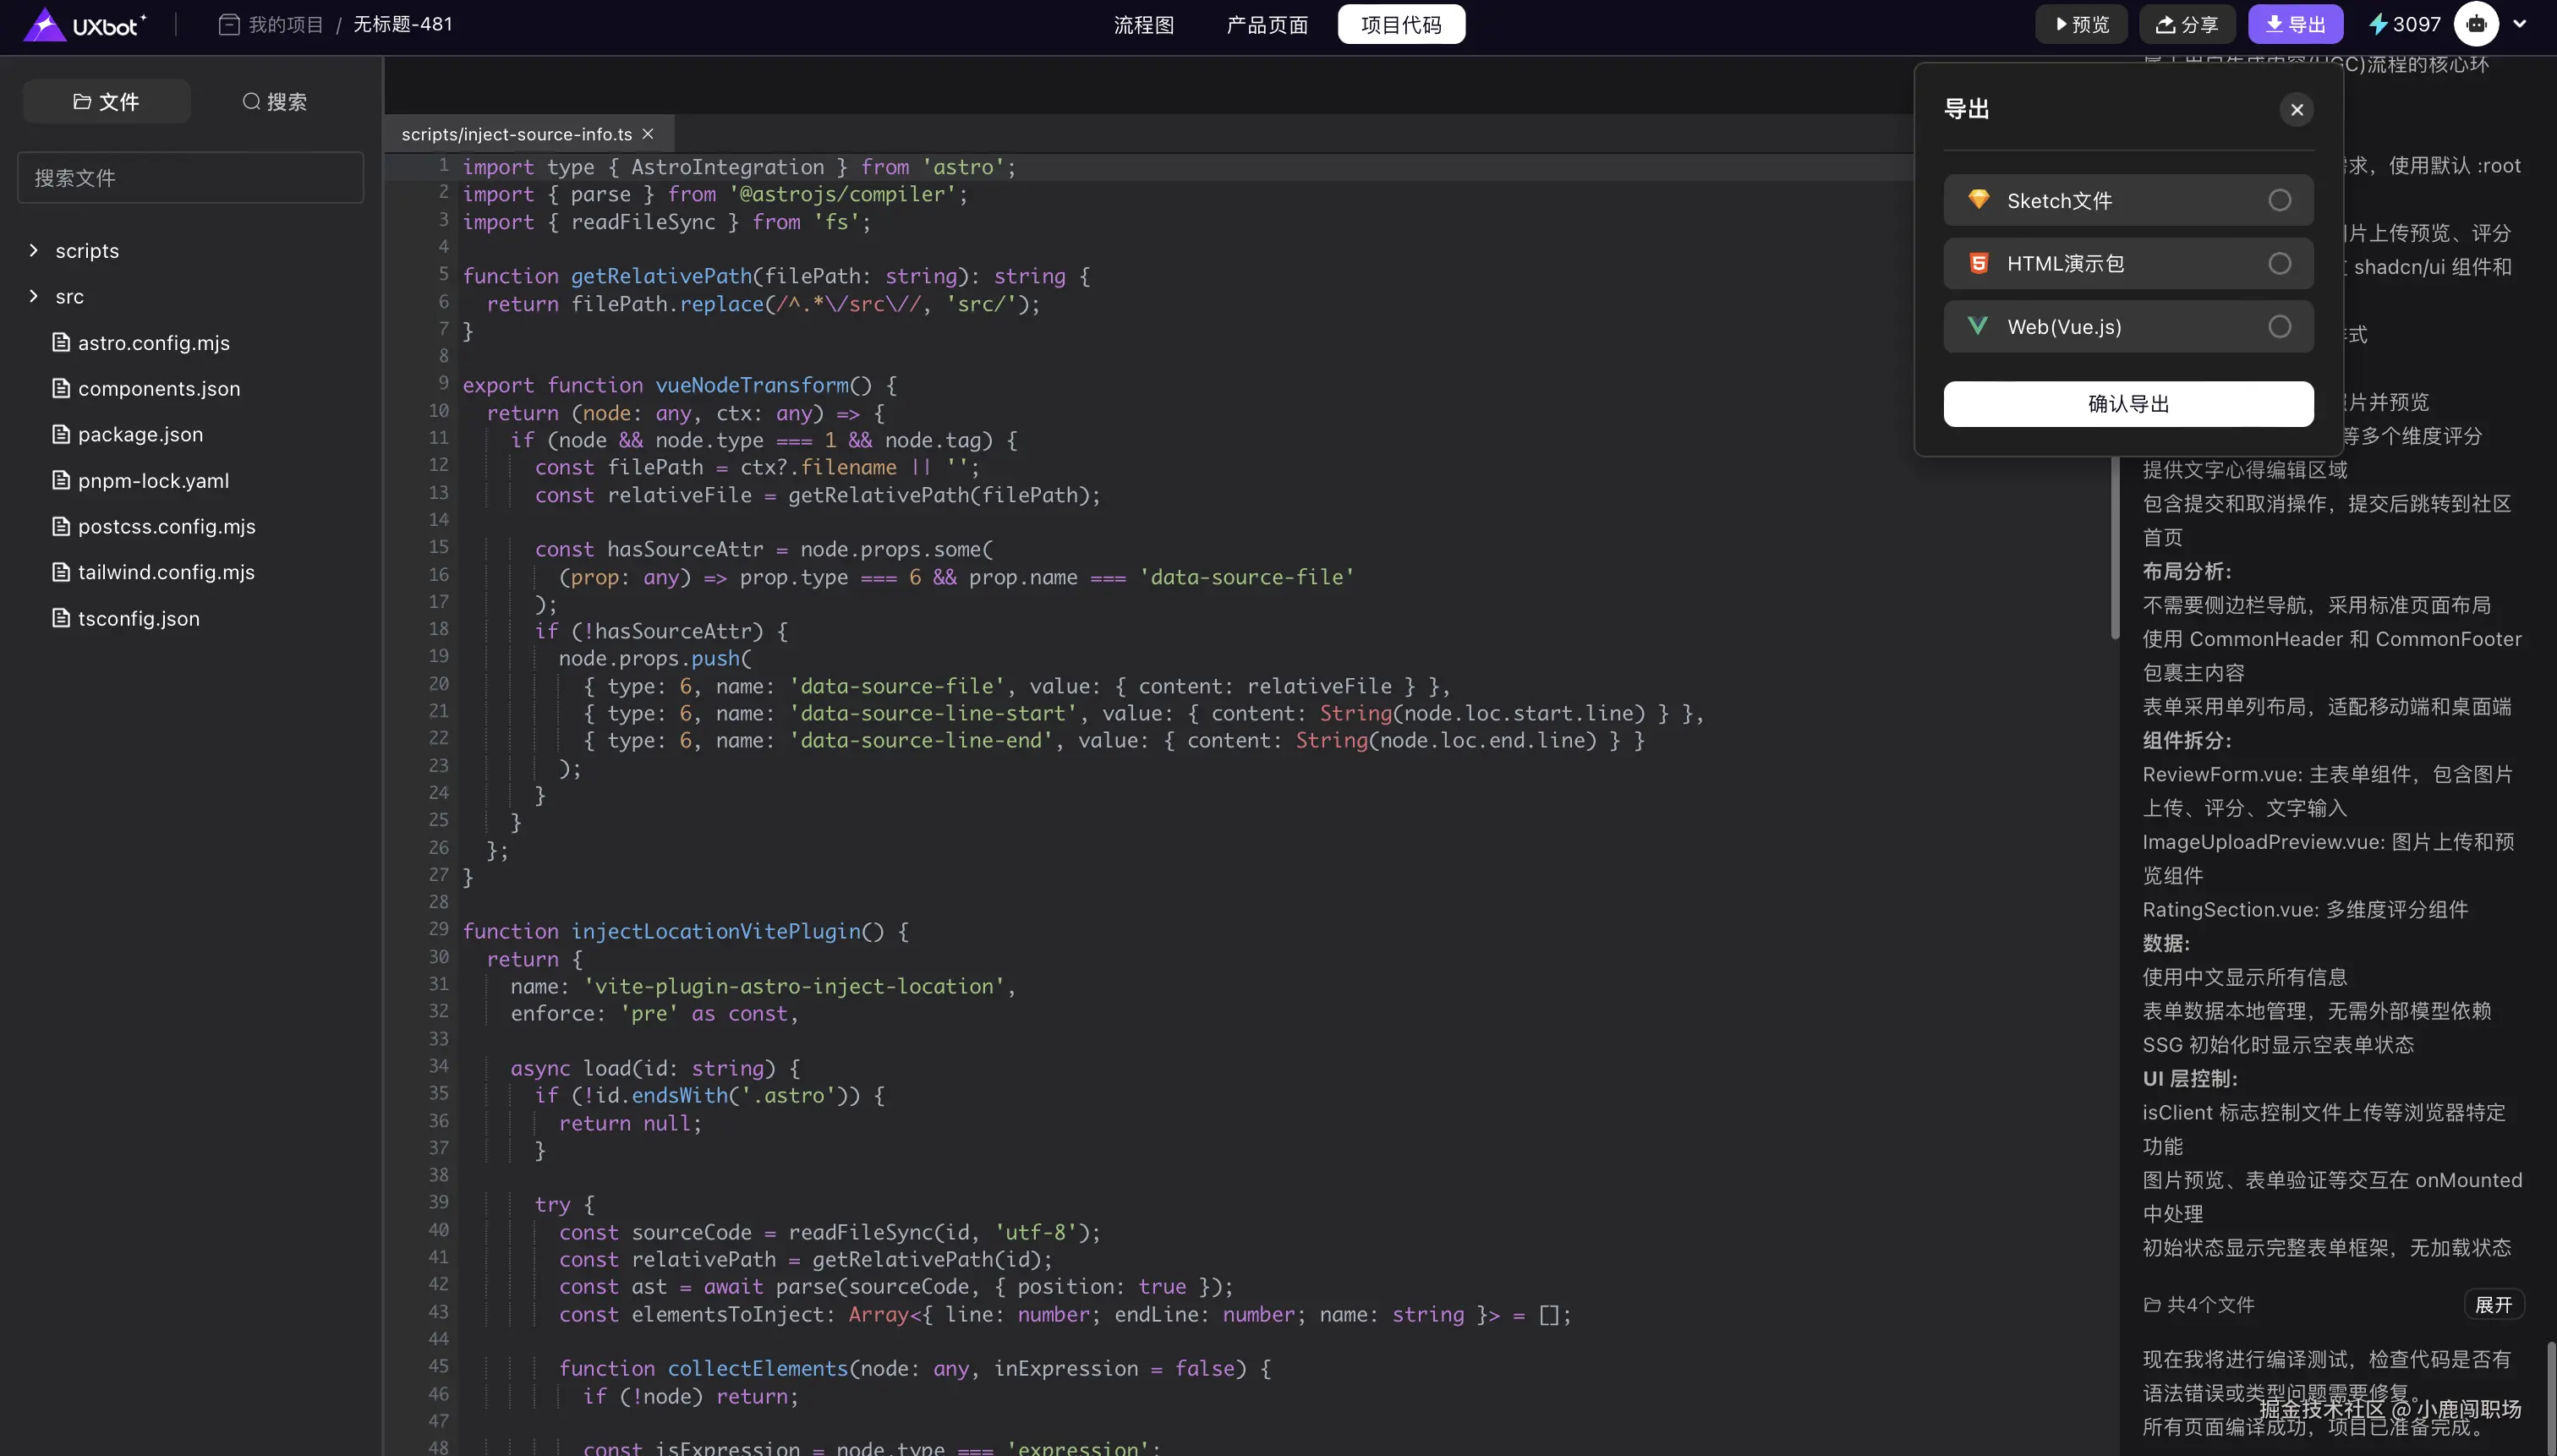
Task: Open the robot avatar profile icon
Action: click(x=2476, y=24)
